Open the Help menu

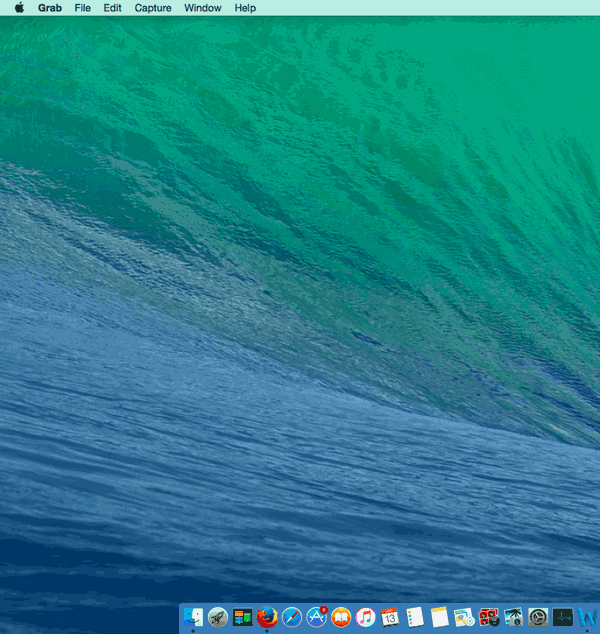pyautogui.click(x=245, y=8)
